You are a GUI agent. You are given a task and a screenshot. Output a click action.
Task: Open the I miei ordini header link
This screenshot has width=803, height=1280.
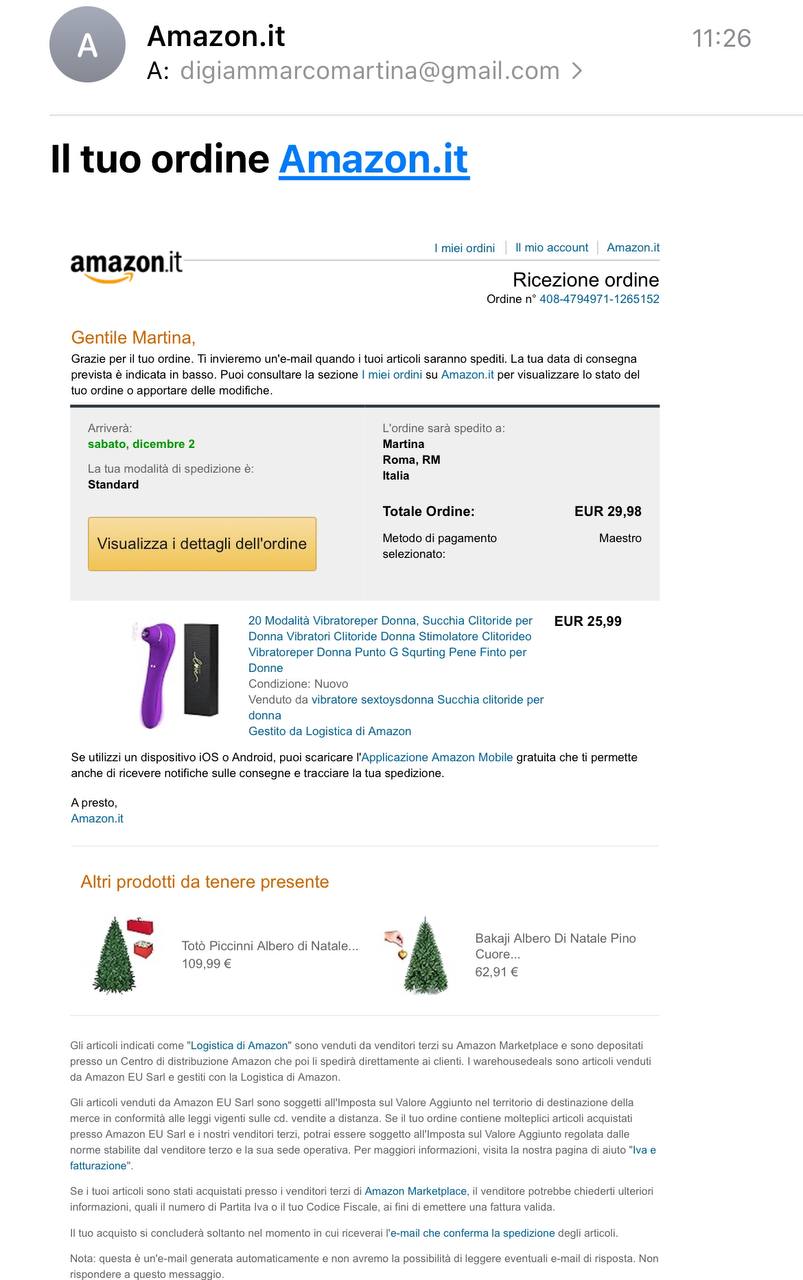click(464, 248)
